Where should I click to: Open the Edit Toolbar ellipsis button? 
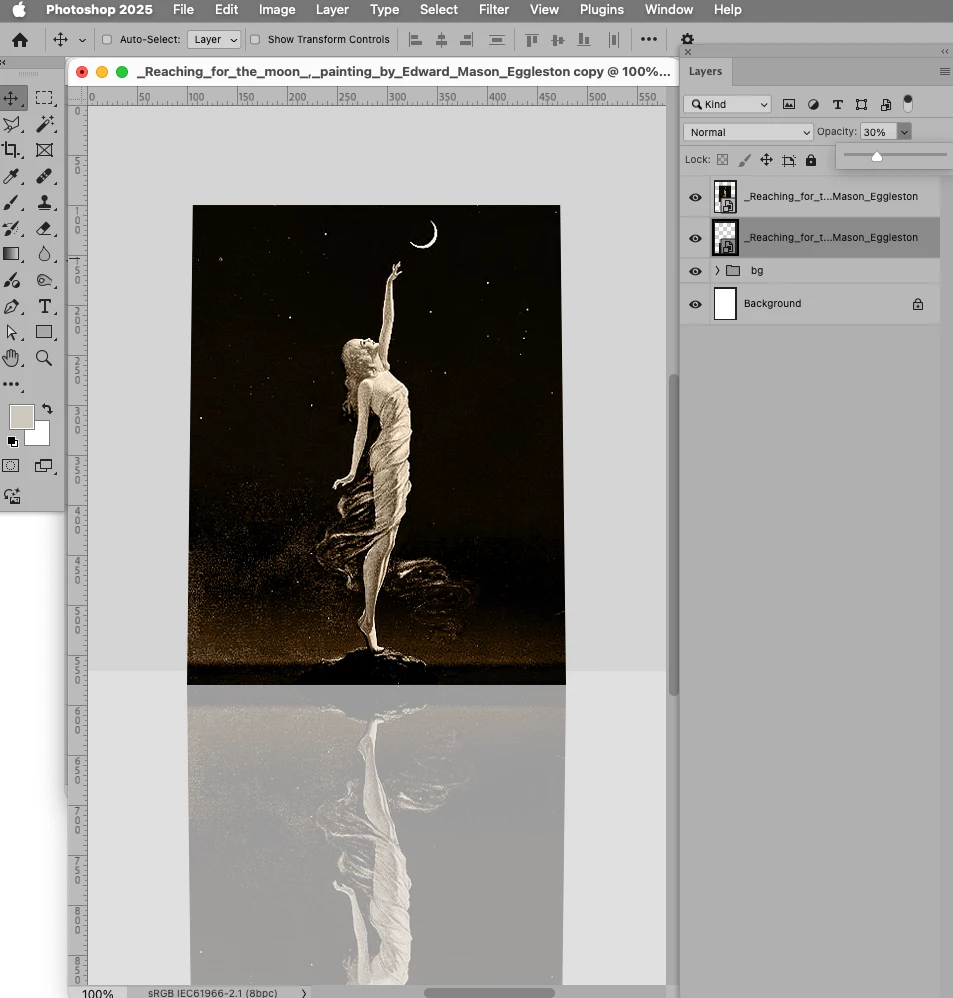pos(11,384)
